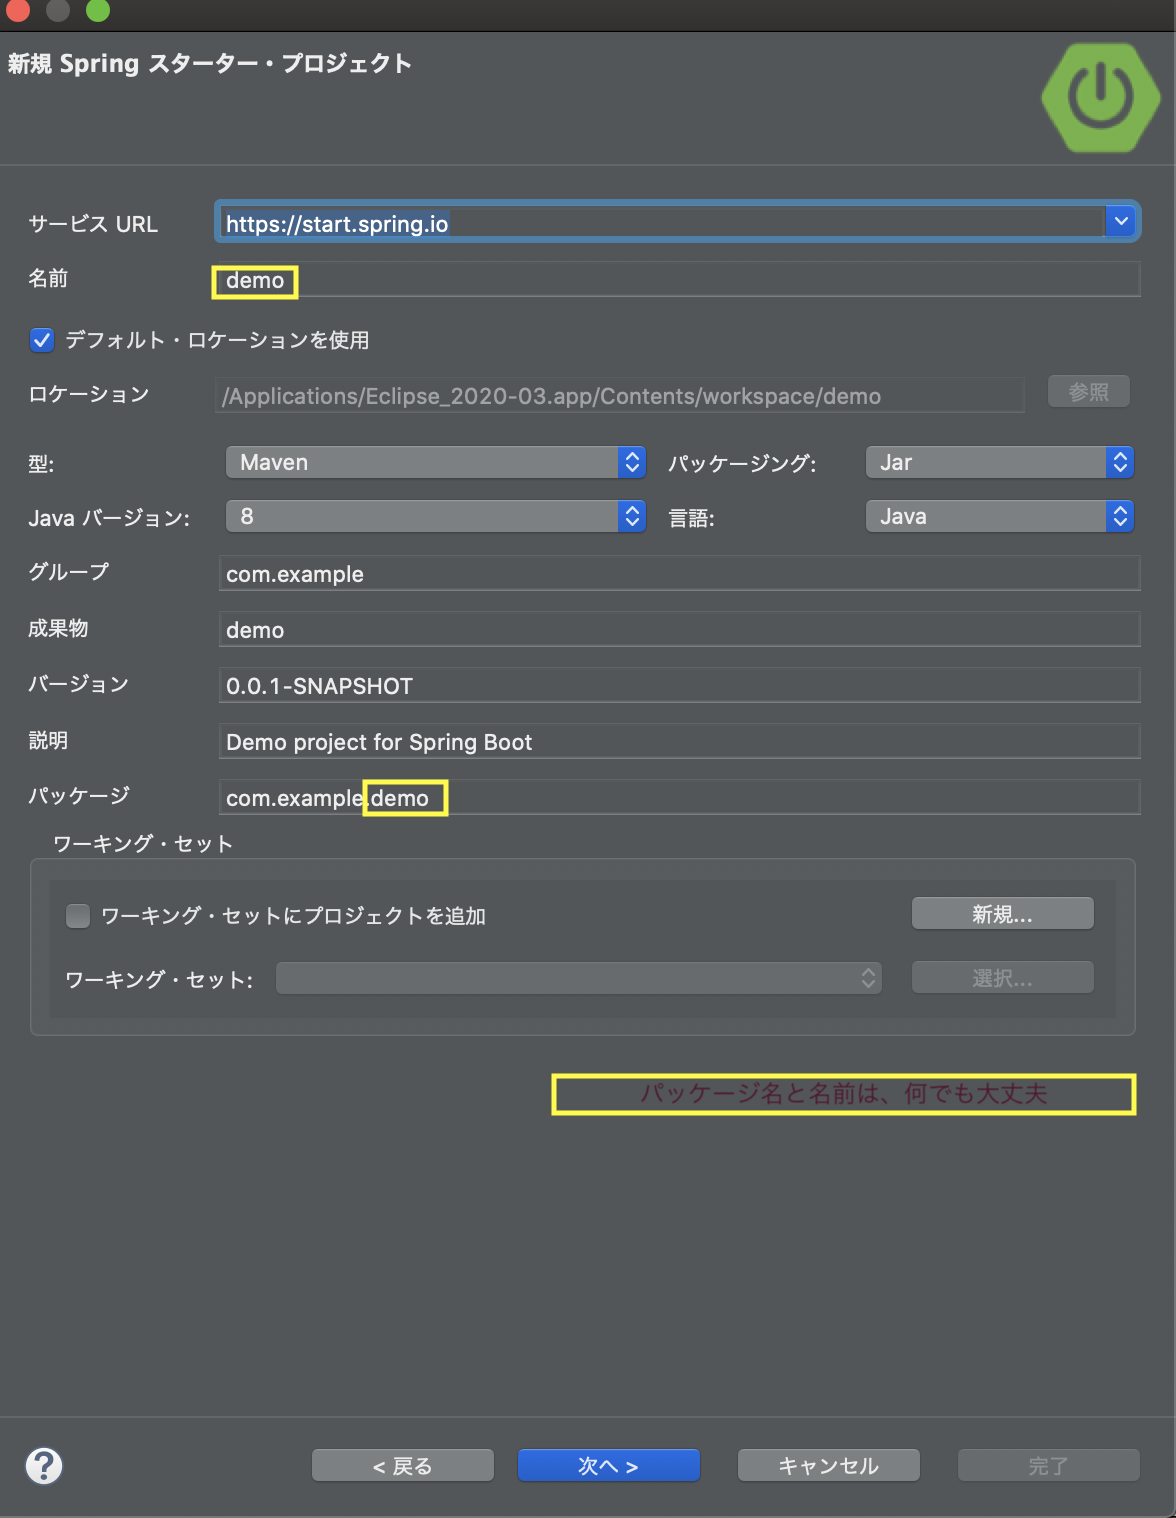Click the 選択... working set button

[1003, 978]
